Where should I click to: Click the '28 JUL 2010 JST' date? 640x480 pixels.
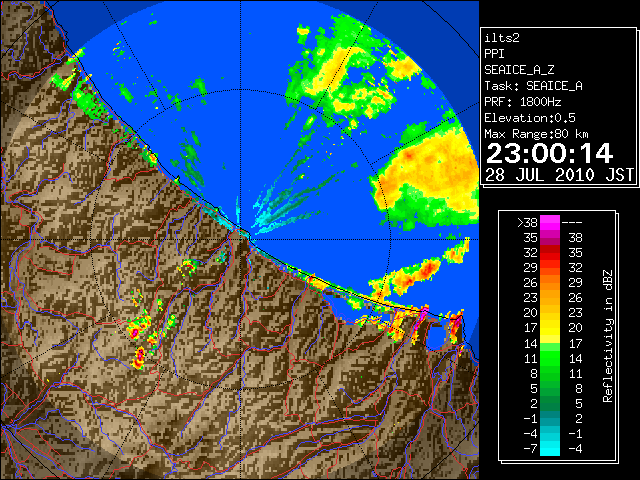[559, 175]
